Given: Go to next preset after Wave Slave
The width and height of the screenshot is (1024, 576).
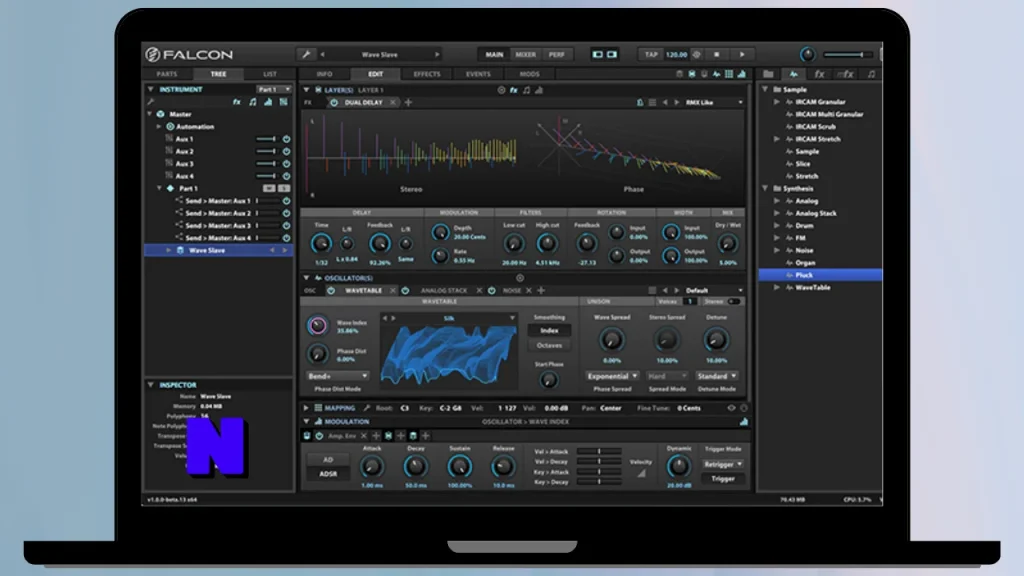Looking at the screenshot, I should [437, 55].
